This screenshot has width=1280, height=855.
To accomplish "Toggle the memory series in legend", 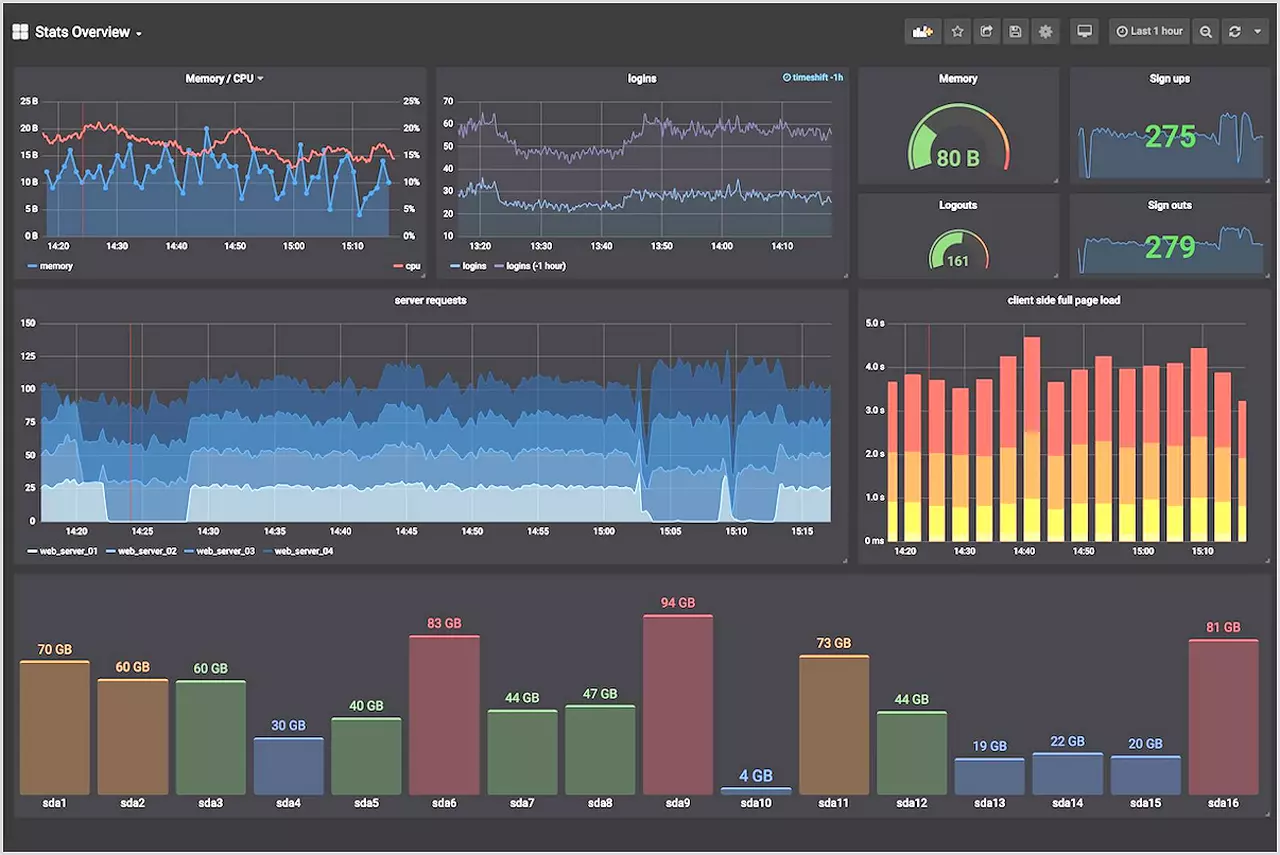I will click(x=50, y=266).
